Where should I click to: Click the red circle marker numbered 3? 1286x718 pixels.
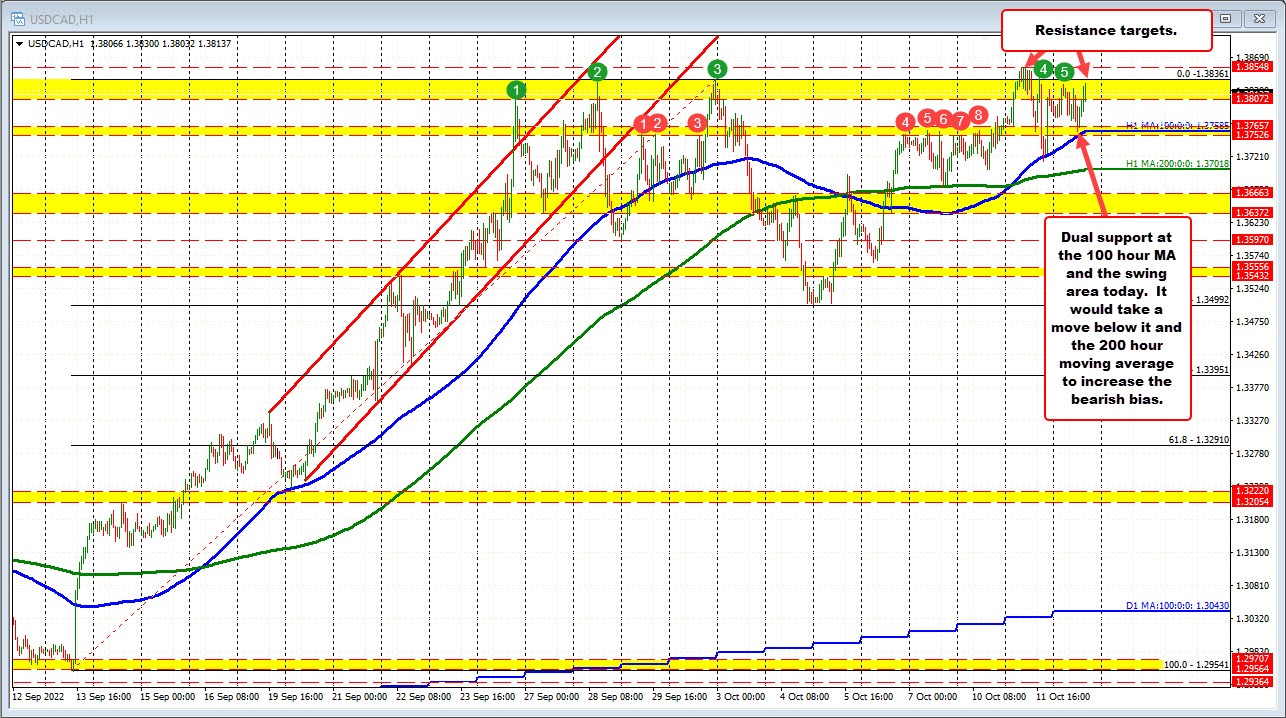697,122
